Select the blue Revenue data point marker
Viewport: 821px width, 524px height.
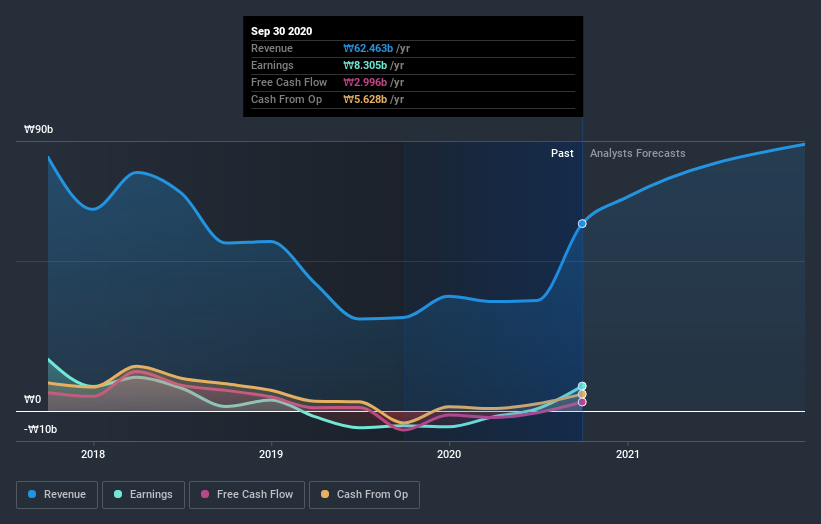click(582, 224)
